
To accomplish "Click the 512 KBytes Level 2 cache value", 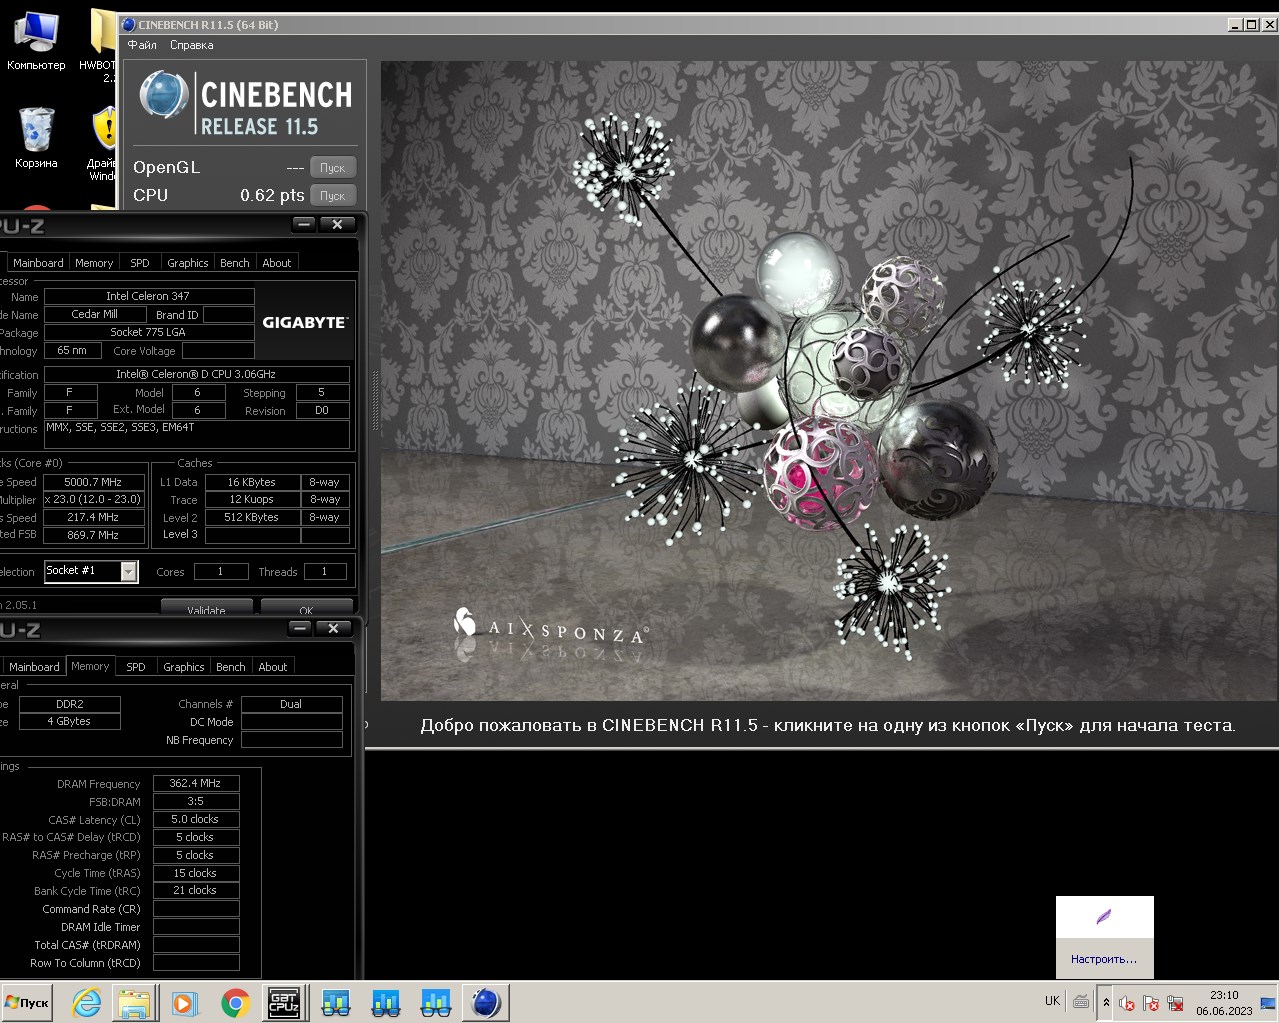I will pos(252,517).
